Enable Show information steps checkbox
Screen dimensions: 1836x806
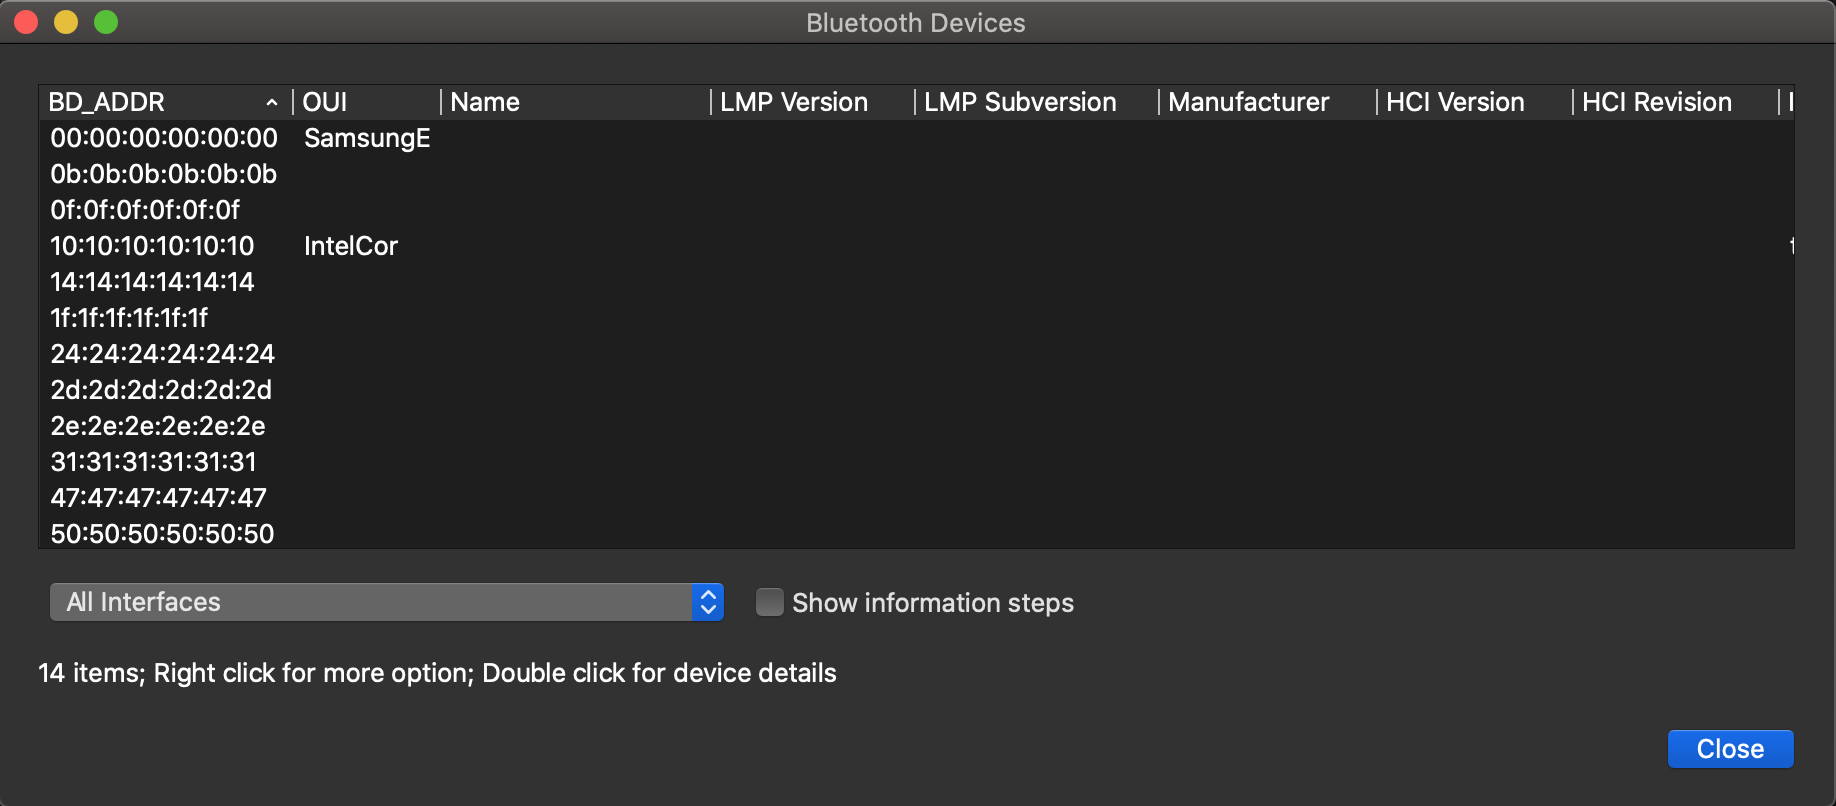click(x=769, y=602)
